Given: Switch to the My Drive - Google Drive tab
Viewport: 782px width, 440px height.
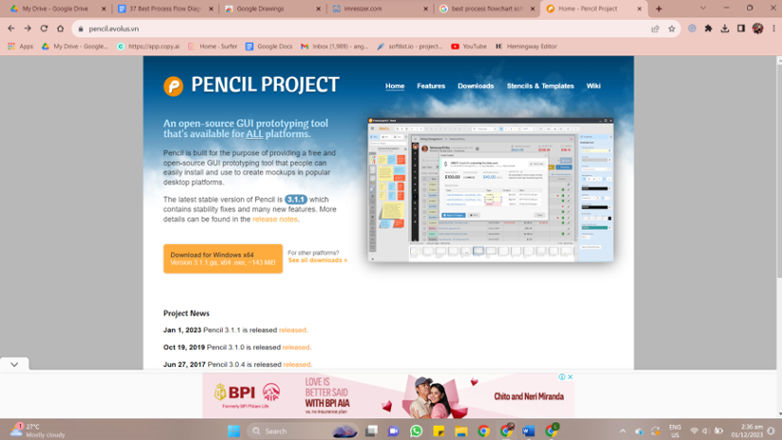Looking at the screenshot, I should coord(55,8).
